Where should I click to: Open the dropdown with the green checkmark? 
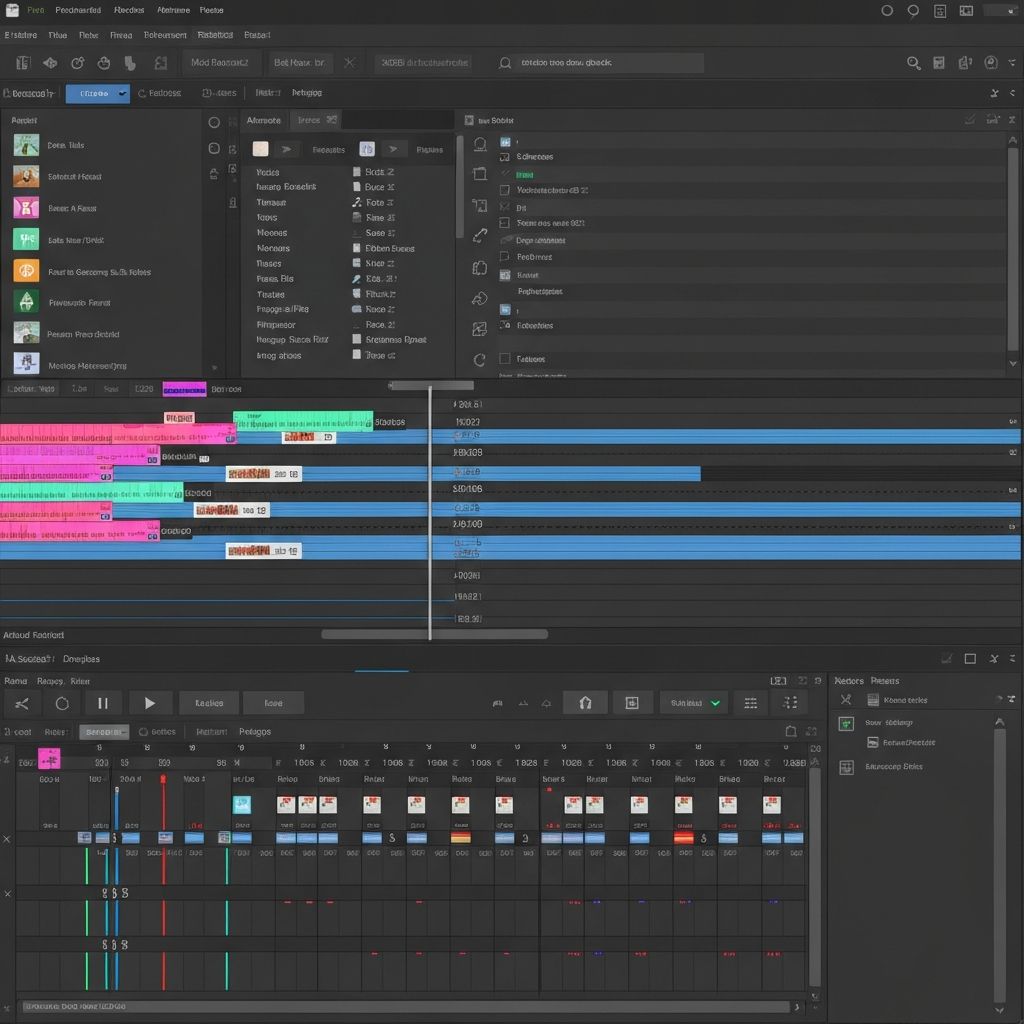tap(695, 703)
